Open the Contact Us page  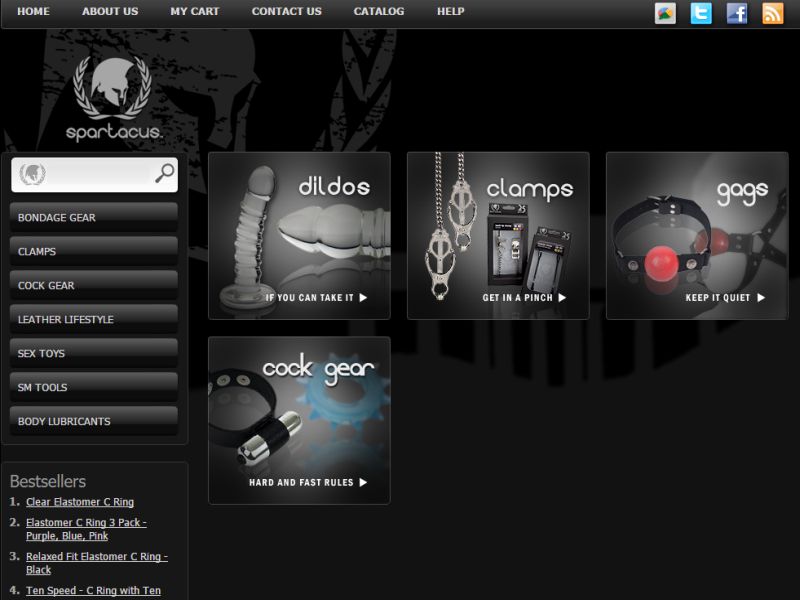(x=286, y=12)
